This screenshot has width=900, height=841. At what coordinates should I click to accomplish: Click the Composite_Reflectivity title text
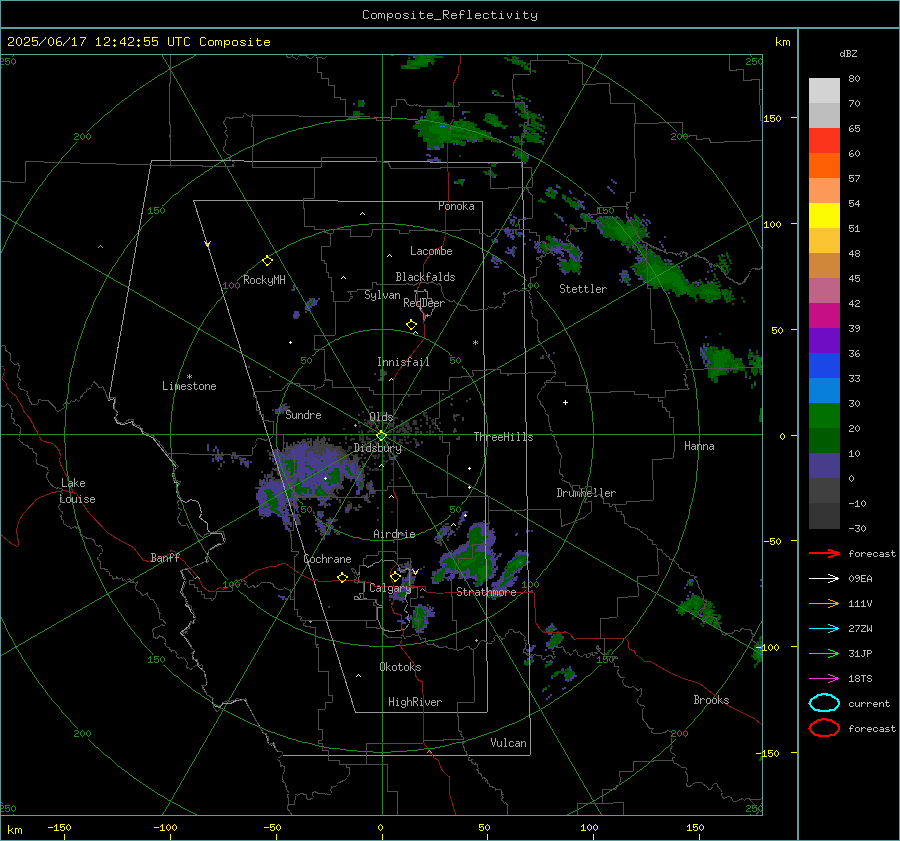[450, 15]
